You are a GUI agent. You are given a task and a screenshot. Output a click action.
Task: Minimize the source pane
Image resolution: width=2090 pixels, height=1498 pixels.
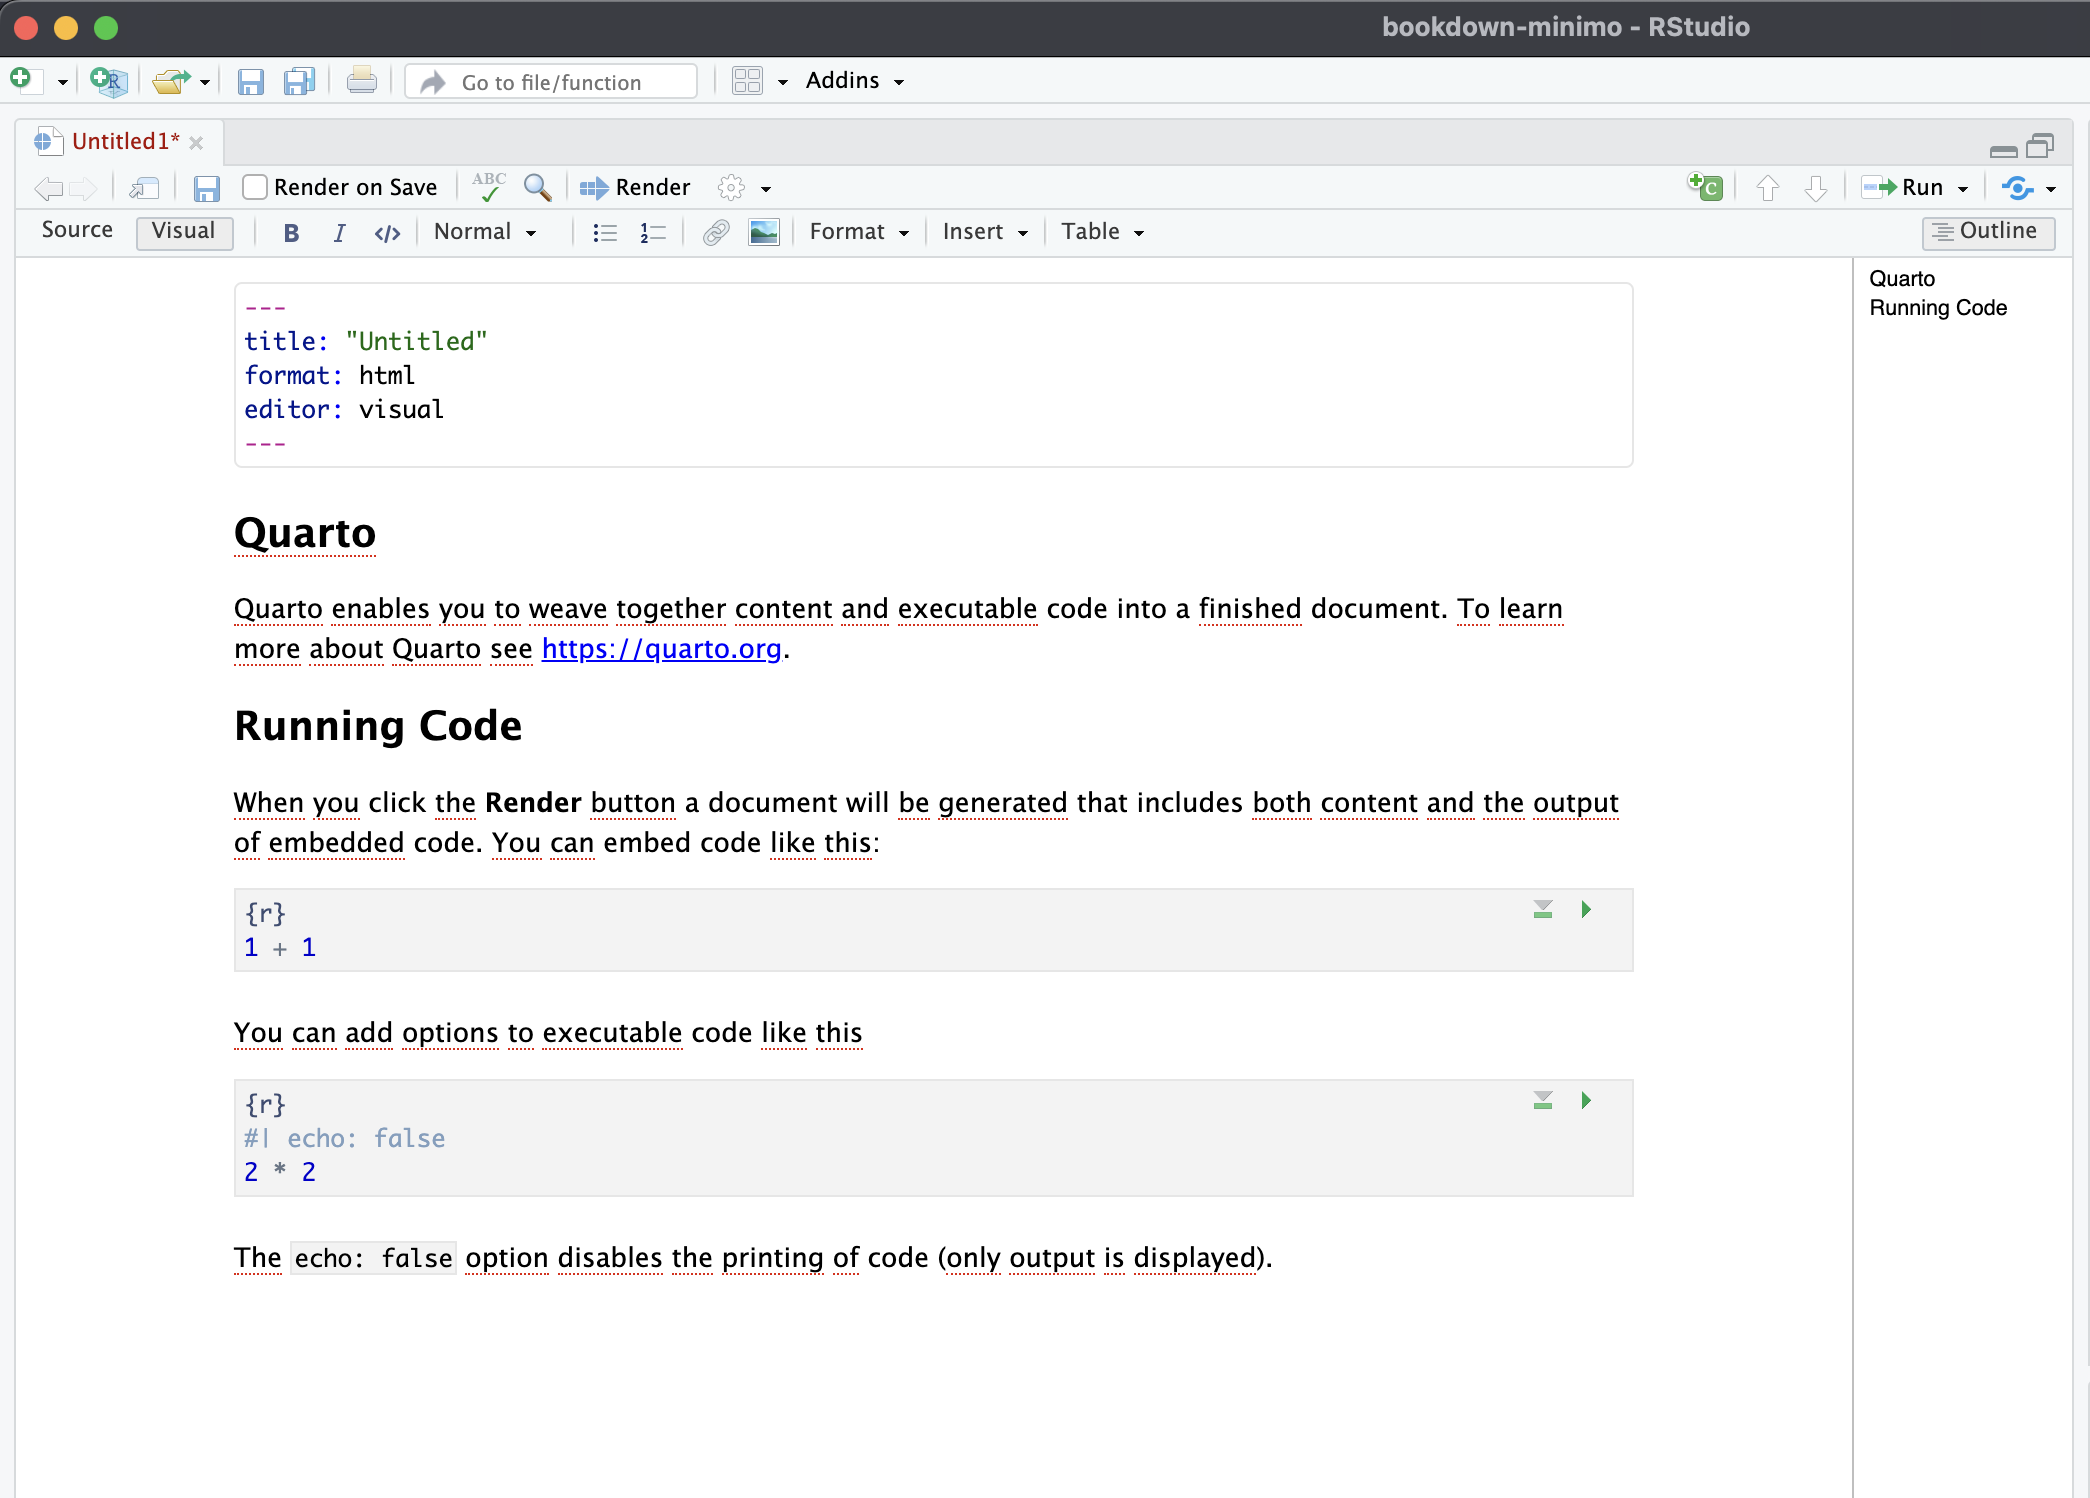pos(2003,150)
